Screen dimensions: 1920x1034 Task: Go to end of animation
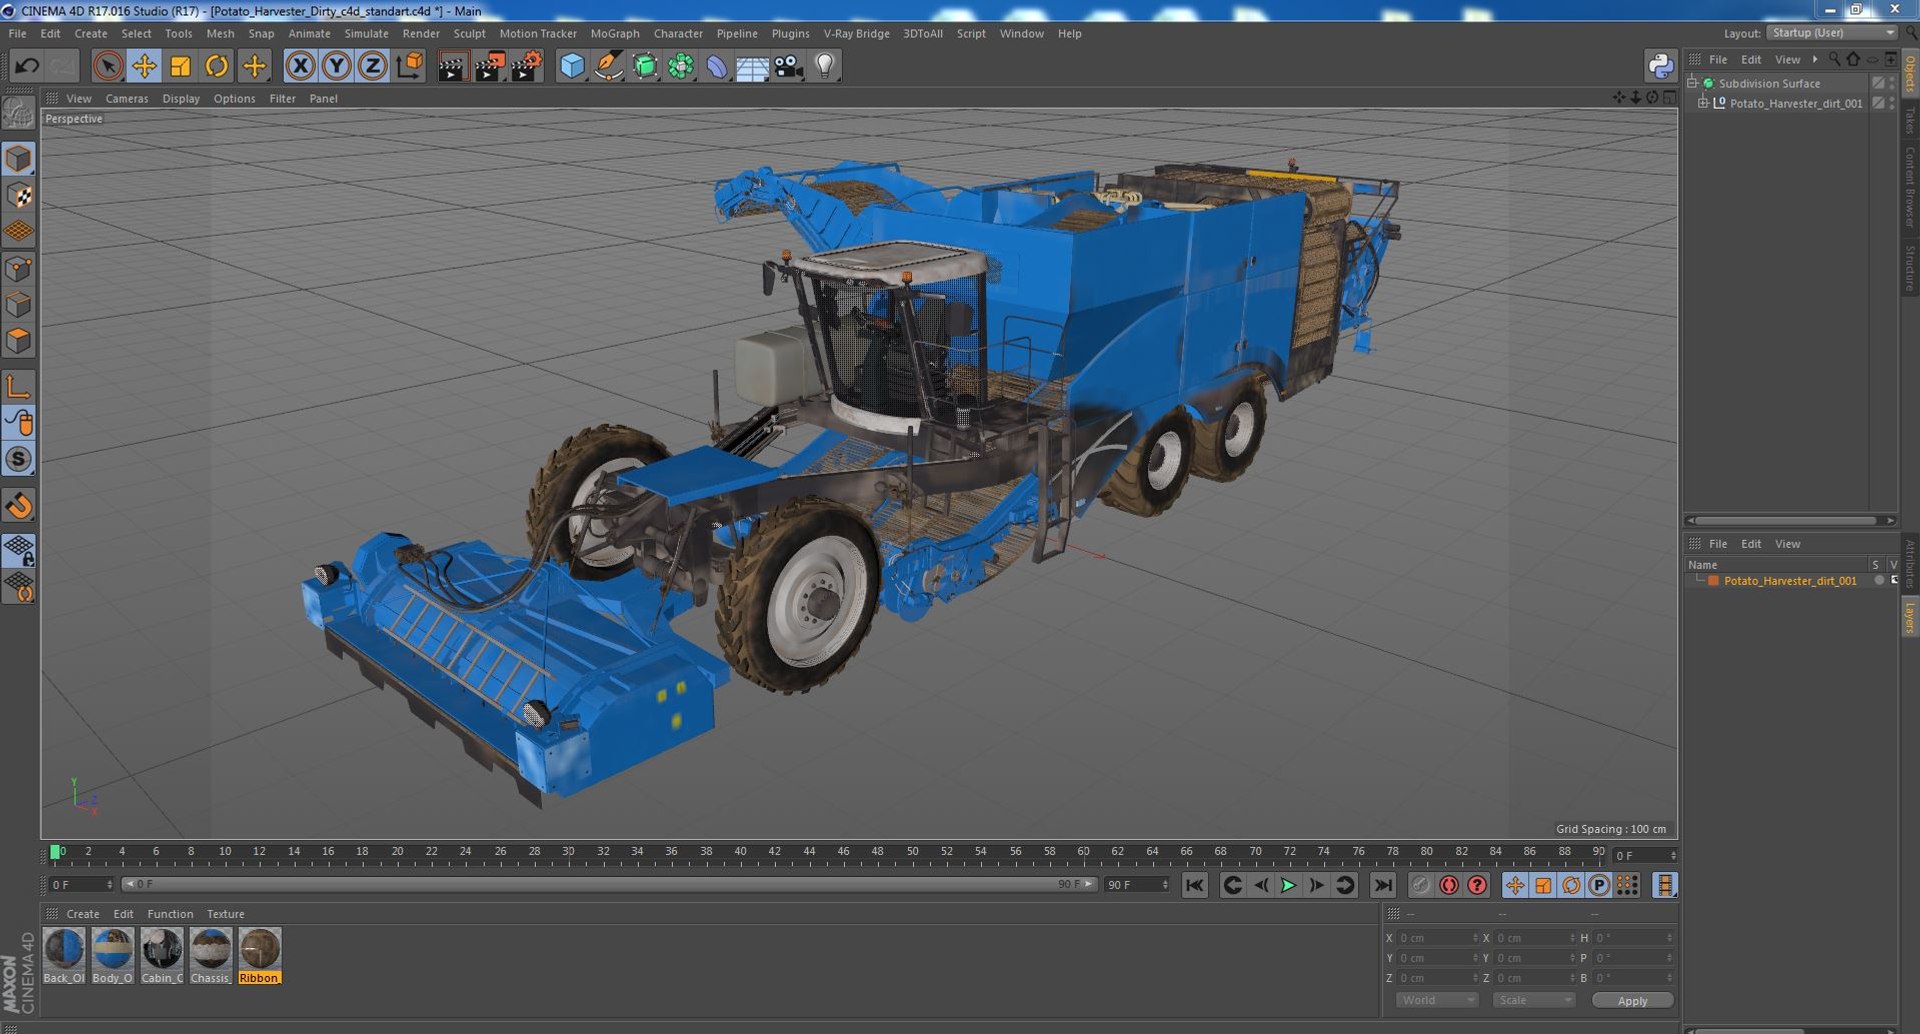point(1383,885)
